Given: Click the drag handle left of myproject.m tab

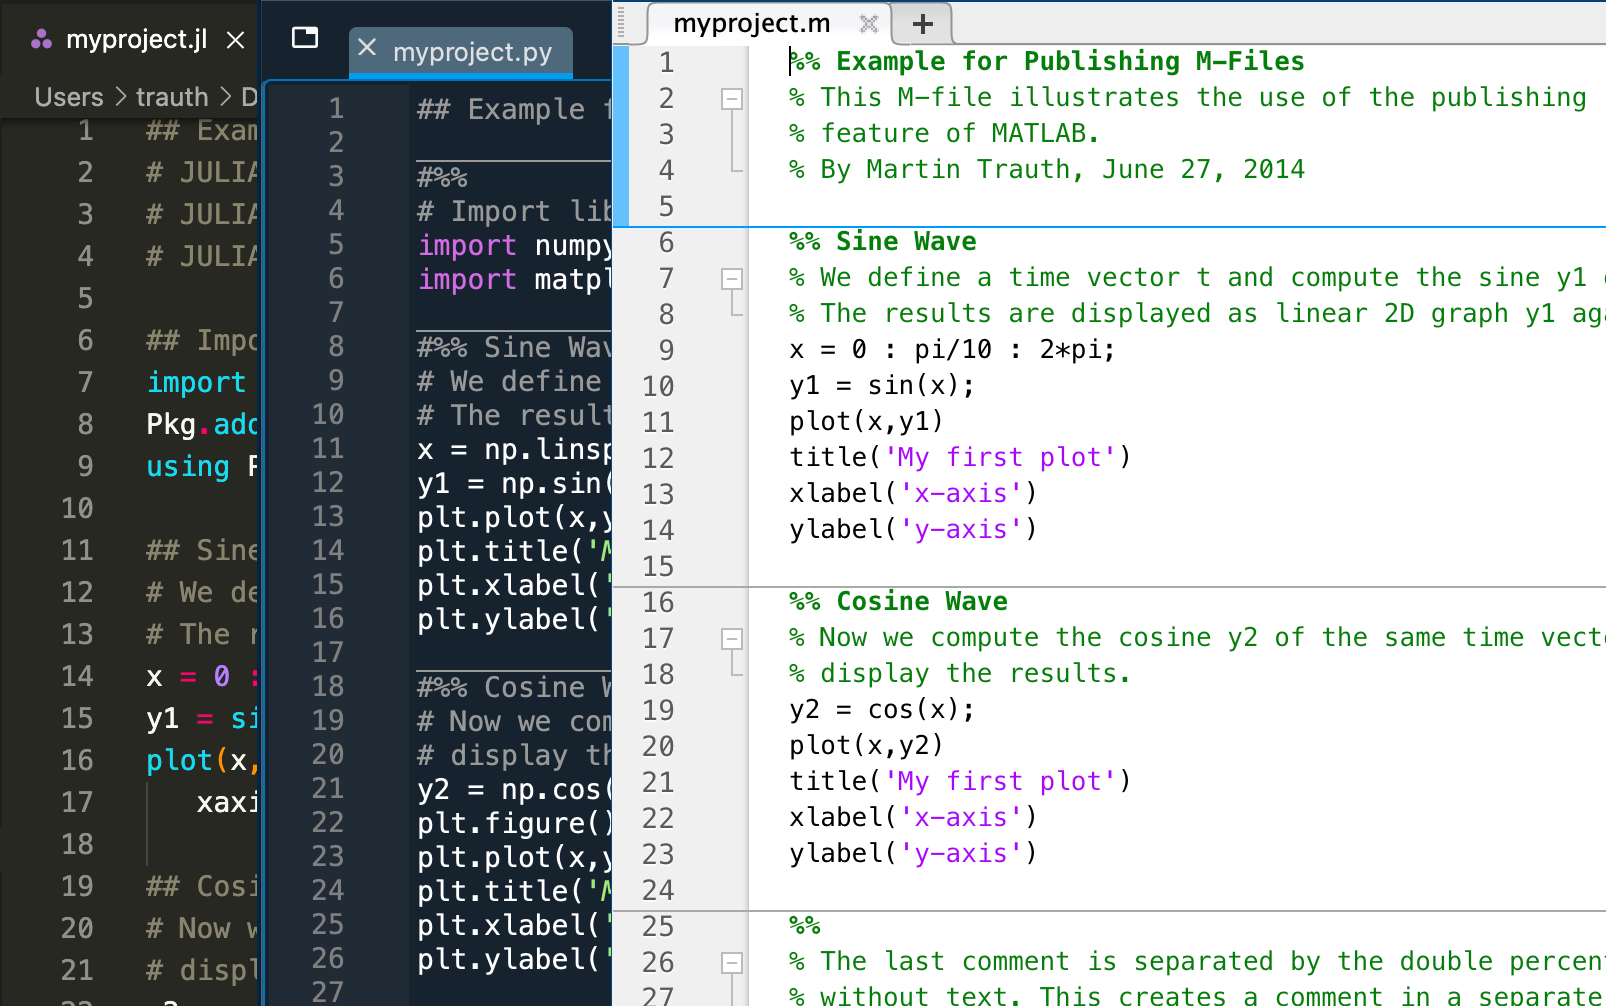Looking at the screenshot, I should [x=621, y=22].
